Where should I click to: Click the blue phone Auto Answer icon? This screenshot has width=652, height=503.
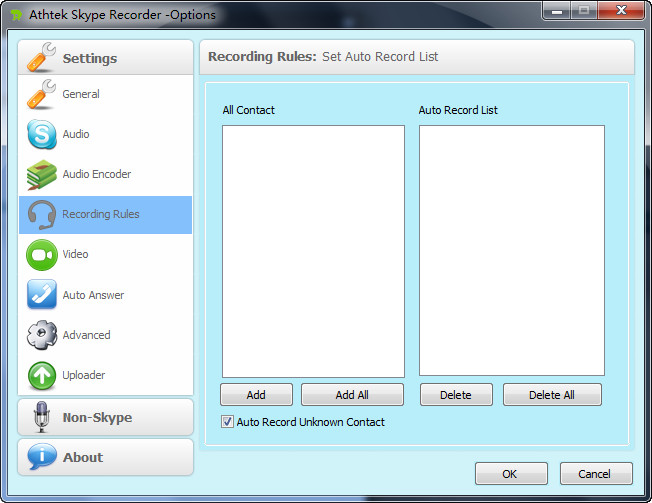coord(42,294)
